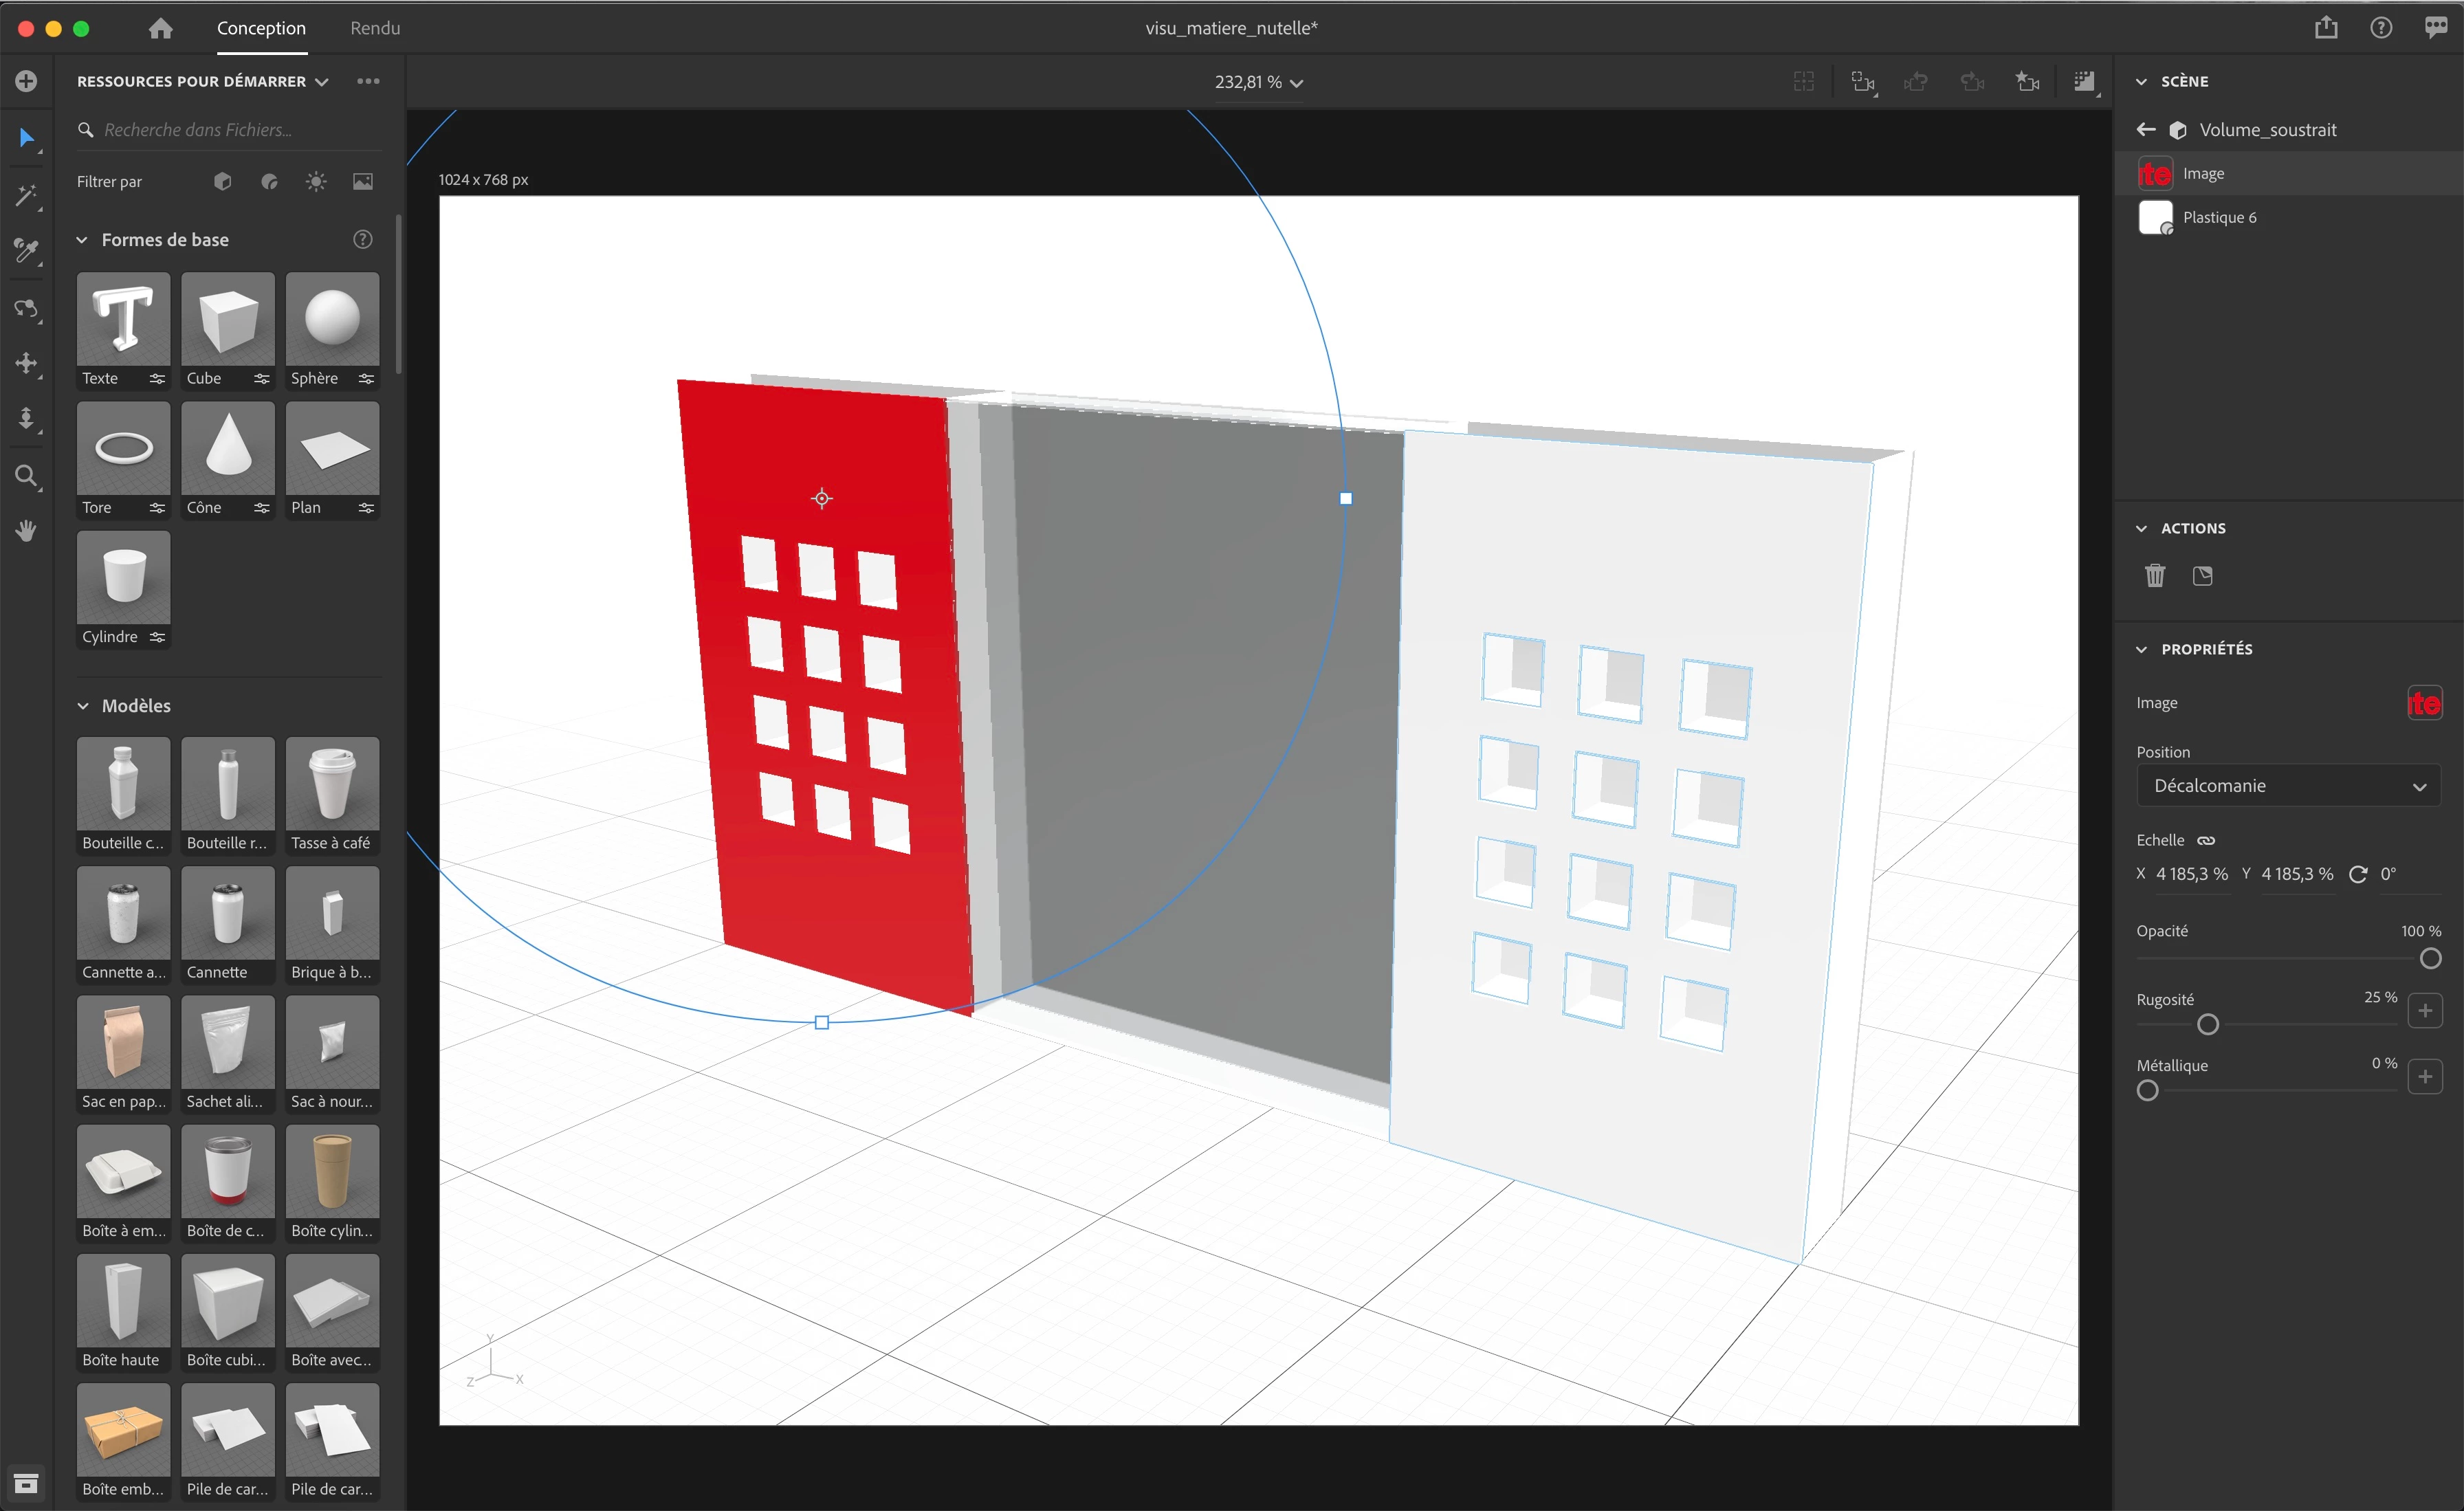Screen dimensions: 2464x1511
Task: Click the Opacité slider handle
Action: 2430,959
